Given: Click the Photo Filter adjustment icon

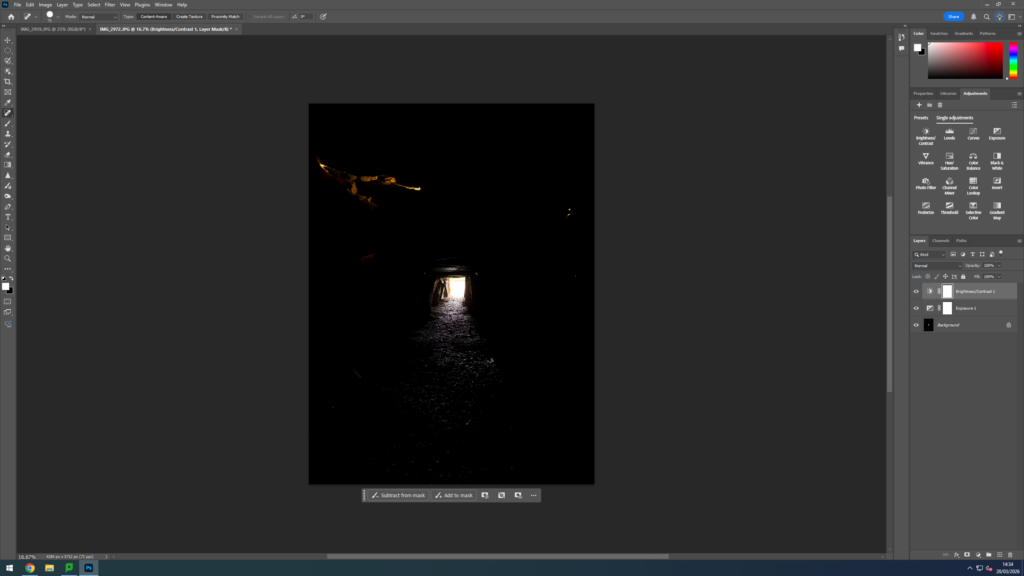Looking at the screenshot, I should pyautogui.click(x=926, y=183).
